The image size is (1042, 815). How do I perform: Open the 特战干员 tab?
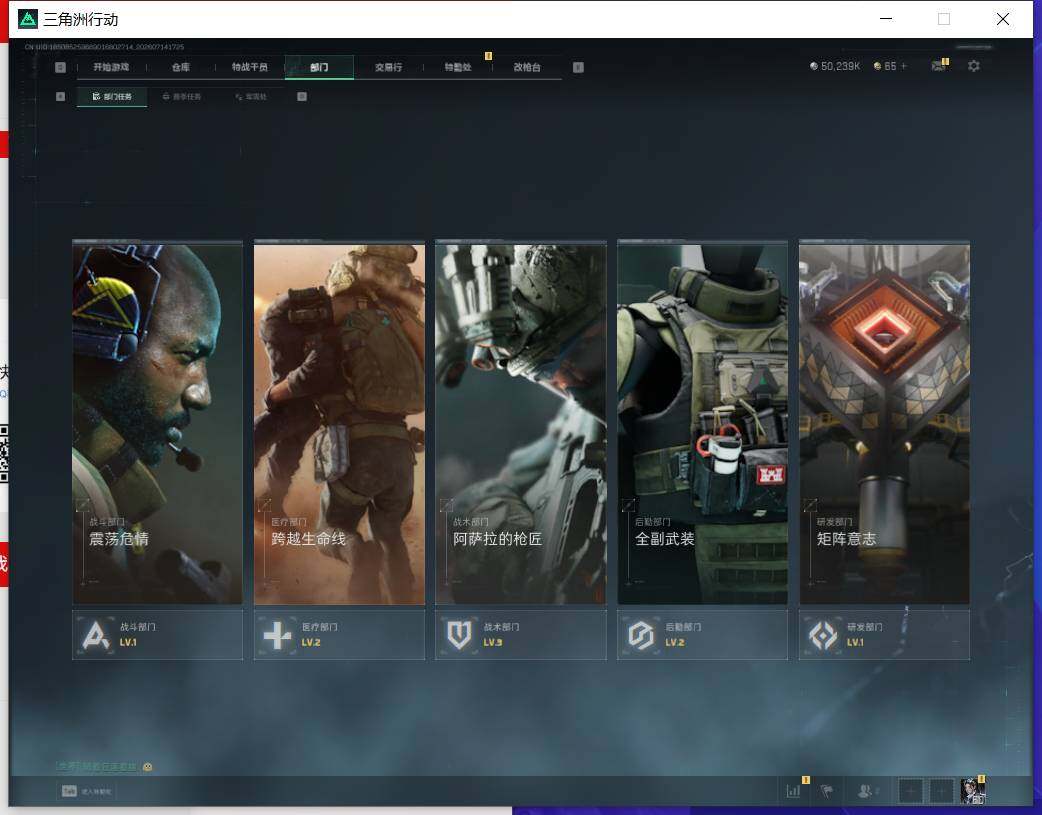pos(249,67)
